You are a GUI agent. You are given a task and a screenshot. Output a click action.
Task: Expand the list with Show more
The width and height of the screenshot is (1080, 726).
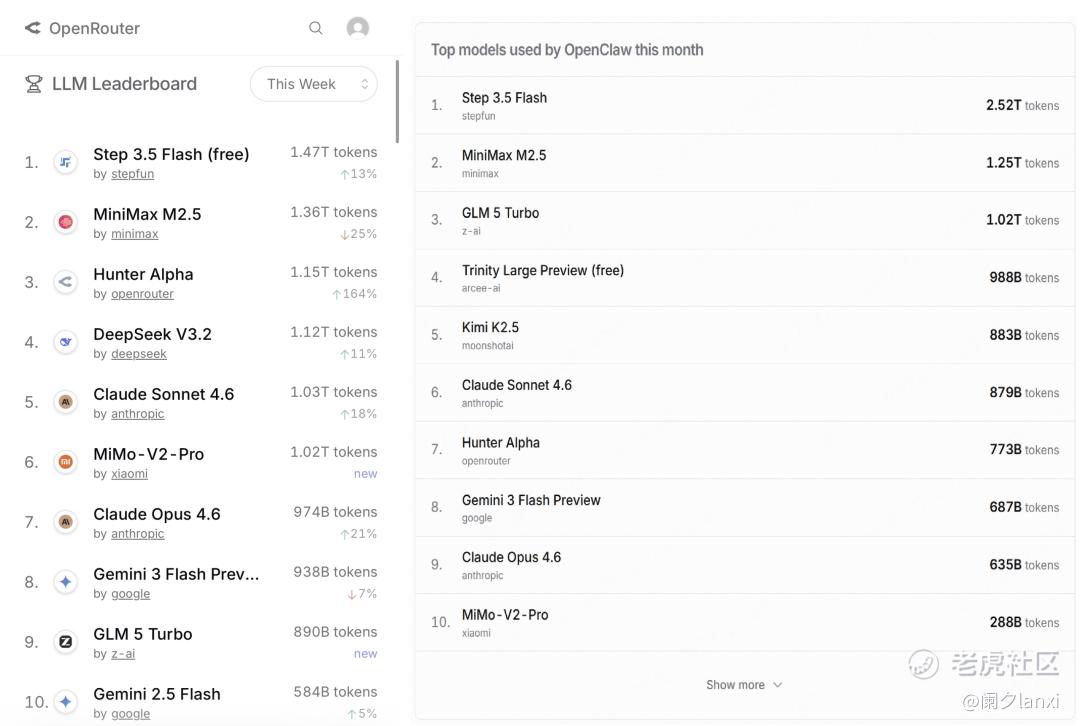point(744,685)
